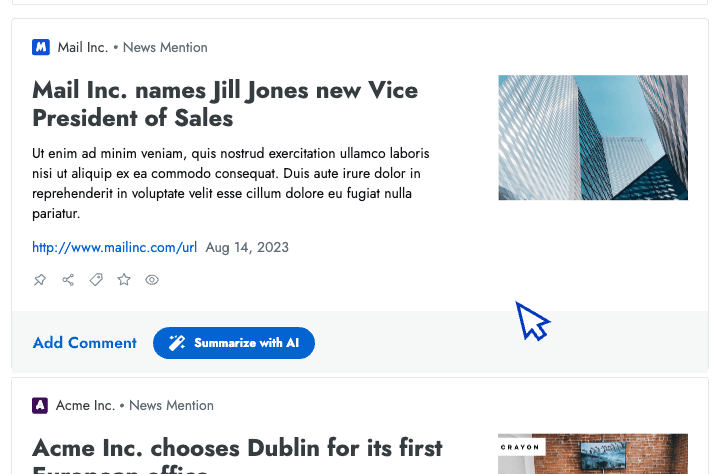Open the Jill Jones article headline
The width and height of the screenshot is (720, 474).
click(224, 104)
